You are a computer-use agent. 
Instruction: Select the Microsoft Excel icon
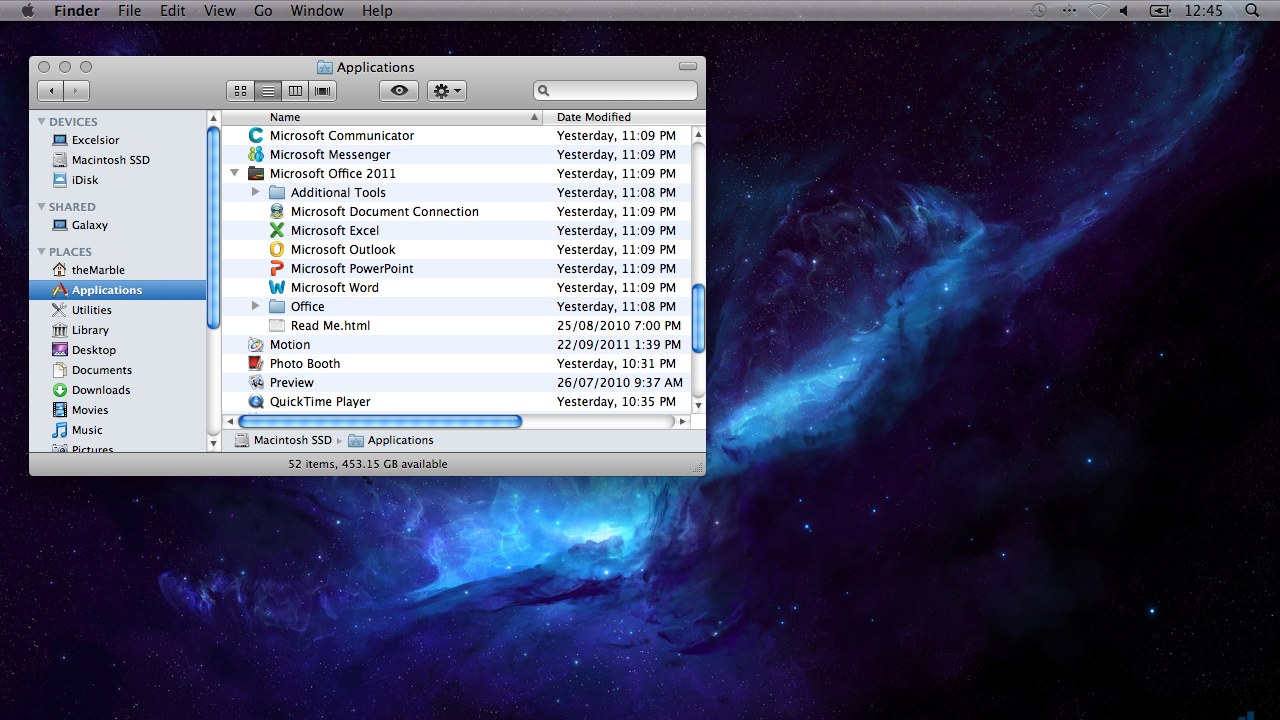pyautogui.click(x=277, y=230)
